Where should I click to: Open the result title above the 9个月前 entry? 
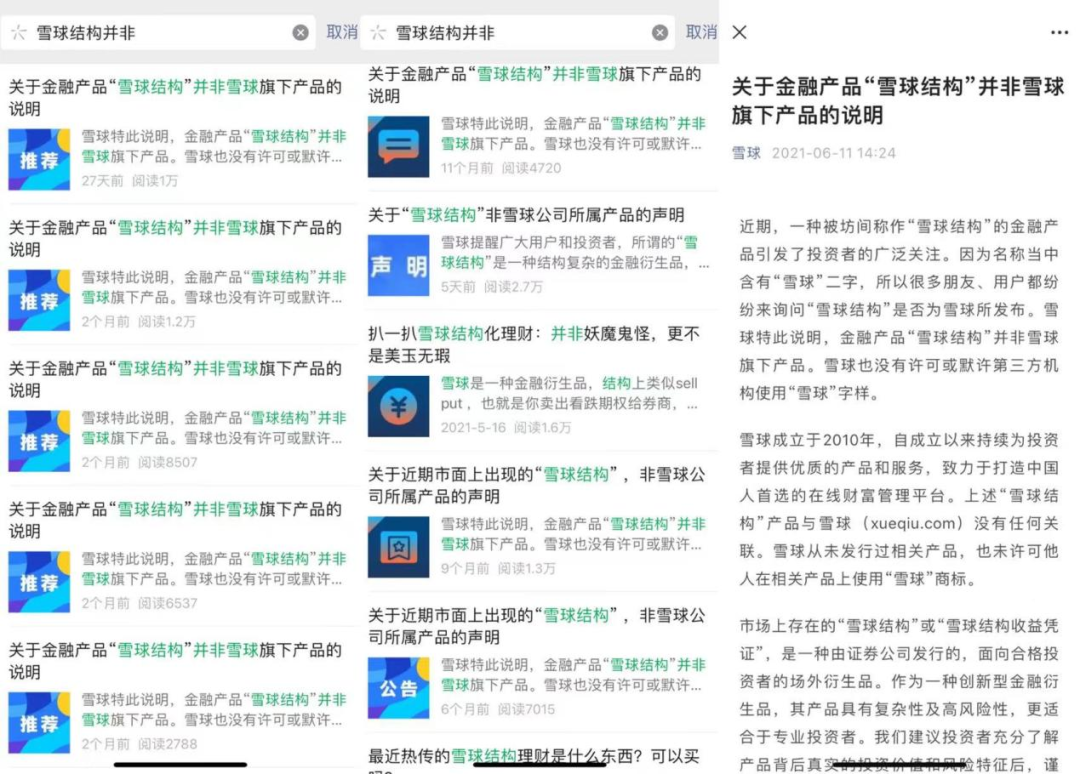537,485
